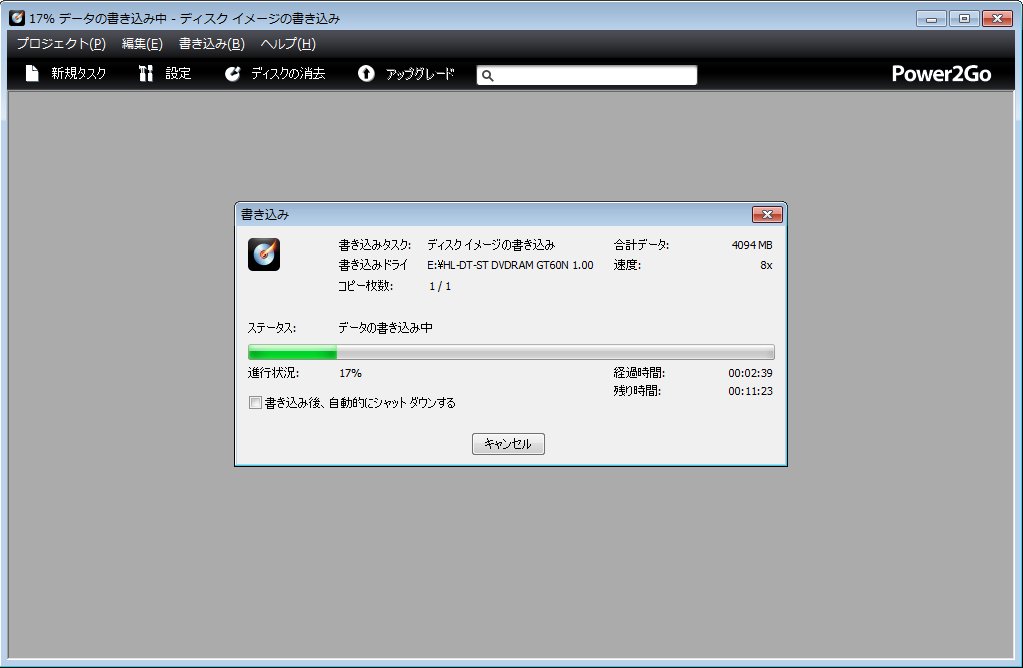Viewport: 1023px width, 668px height.
Task: Open the プロジェクト(P) menu
Action: [61, 44]
